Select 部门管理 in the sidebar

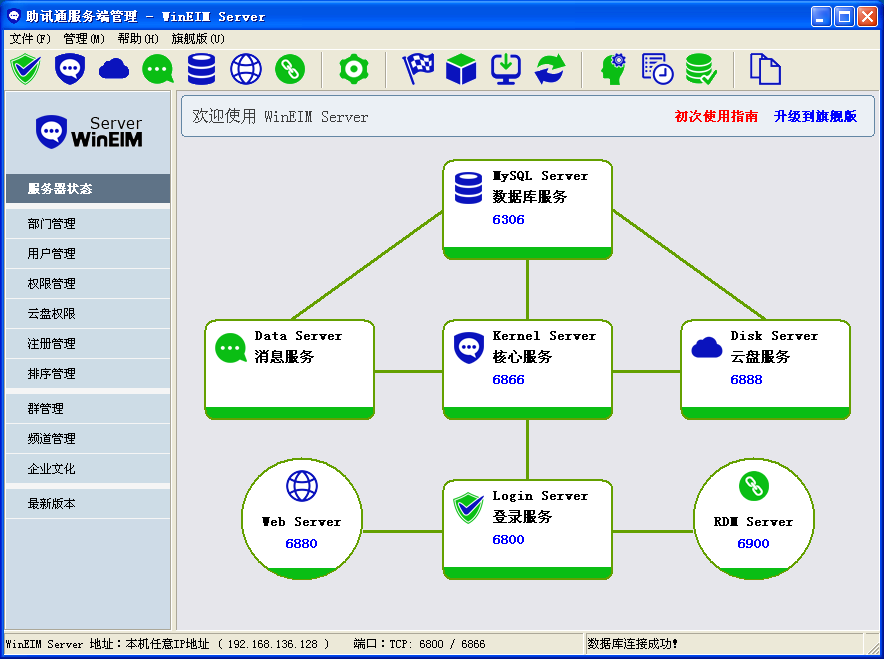(52, 224)
